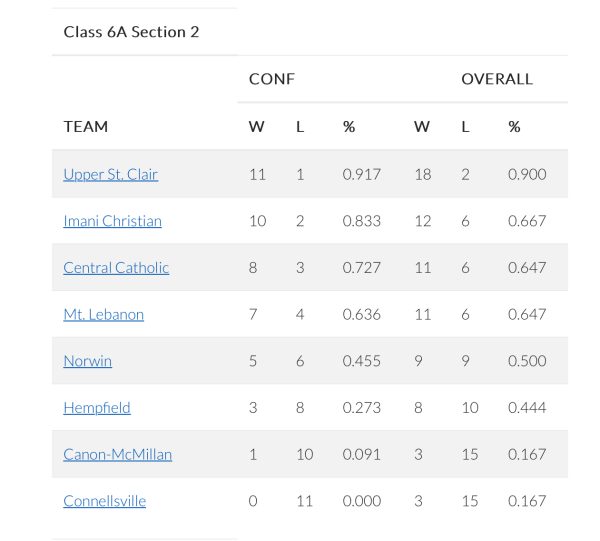Screen dimensions: 600x541
Task: Select the Hempfield team link
Action: [x=97, y=408]
